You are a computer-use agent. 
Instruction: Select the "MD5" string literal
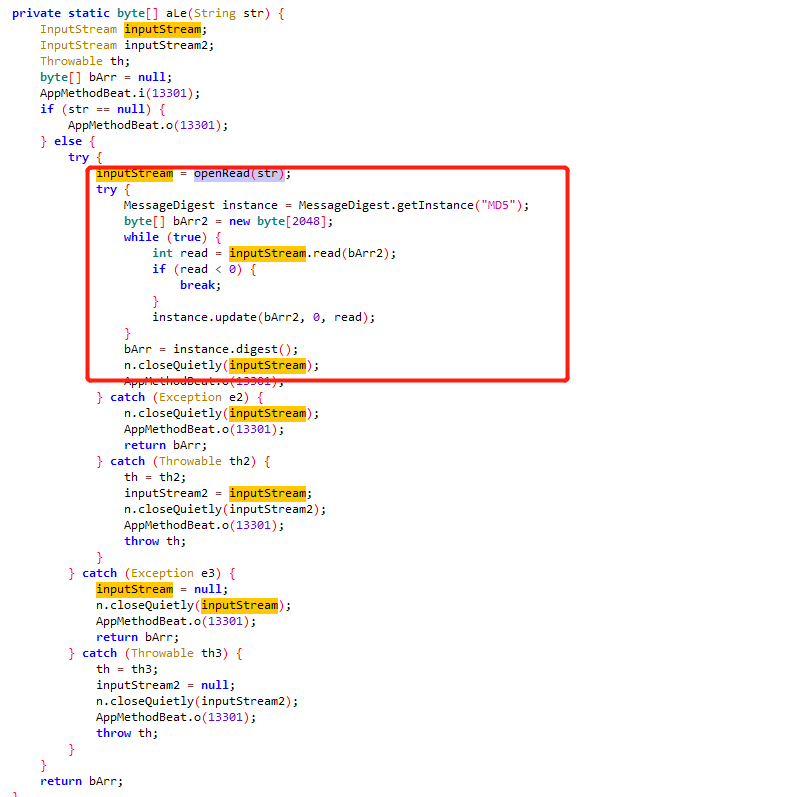tap(502, 205)
